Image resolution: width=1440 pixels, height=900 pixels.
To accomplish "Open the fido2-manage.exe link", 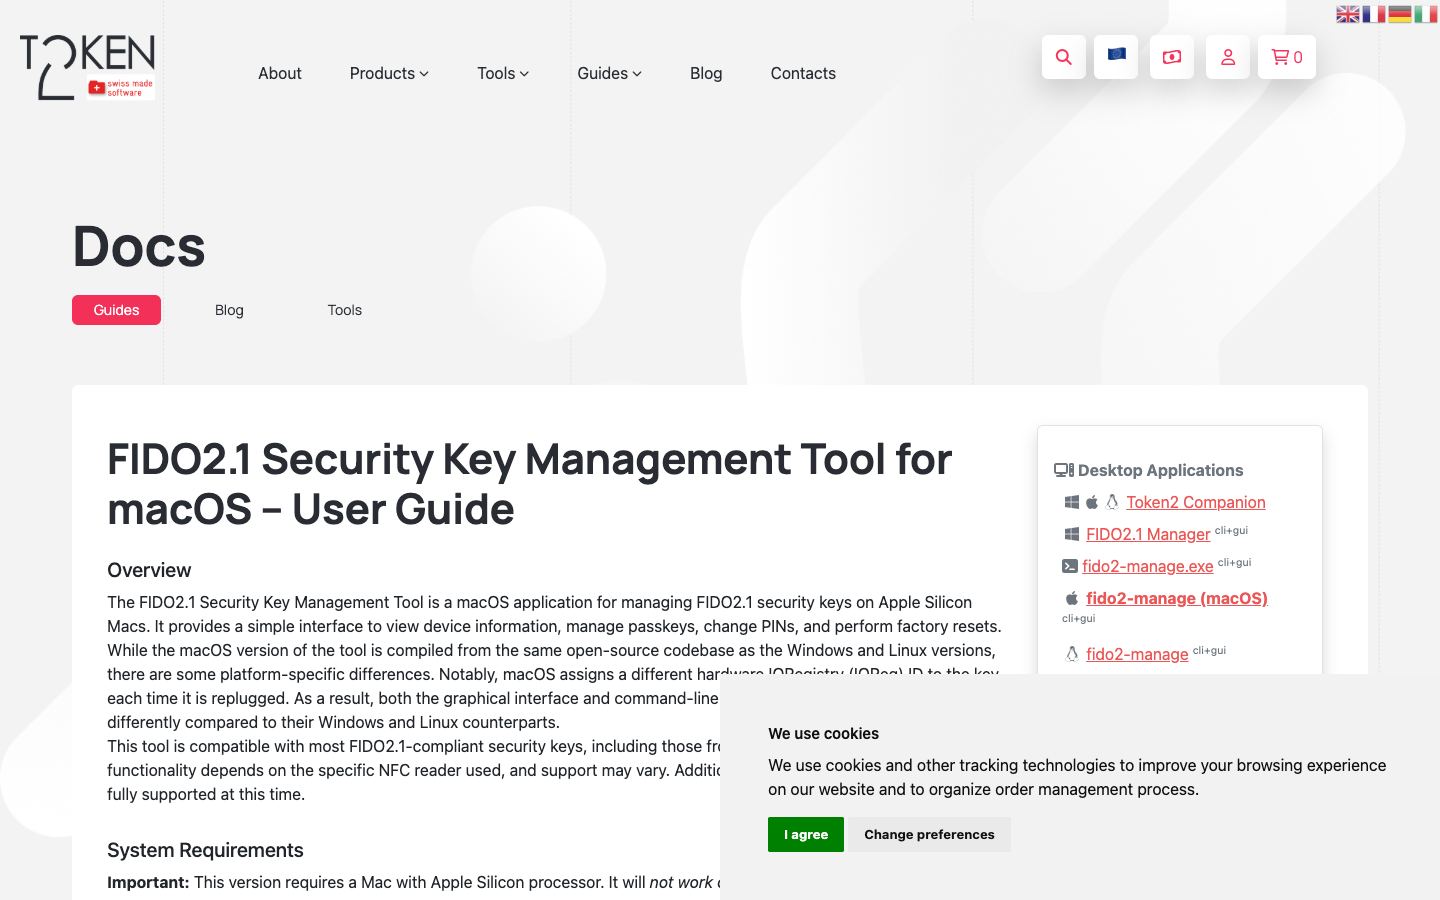I will click(1148, 566).
